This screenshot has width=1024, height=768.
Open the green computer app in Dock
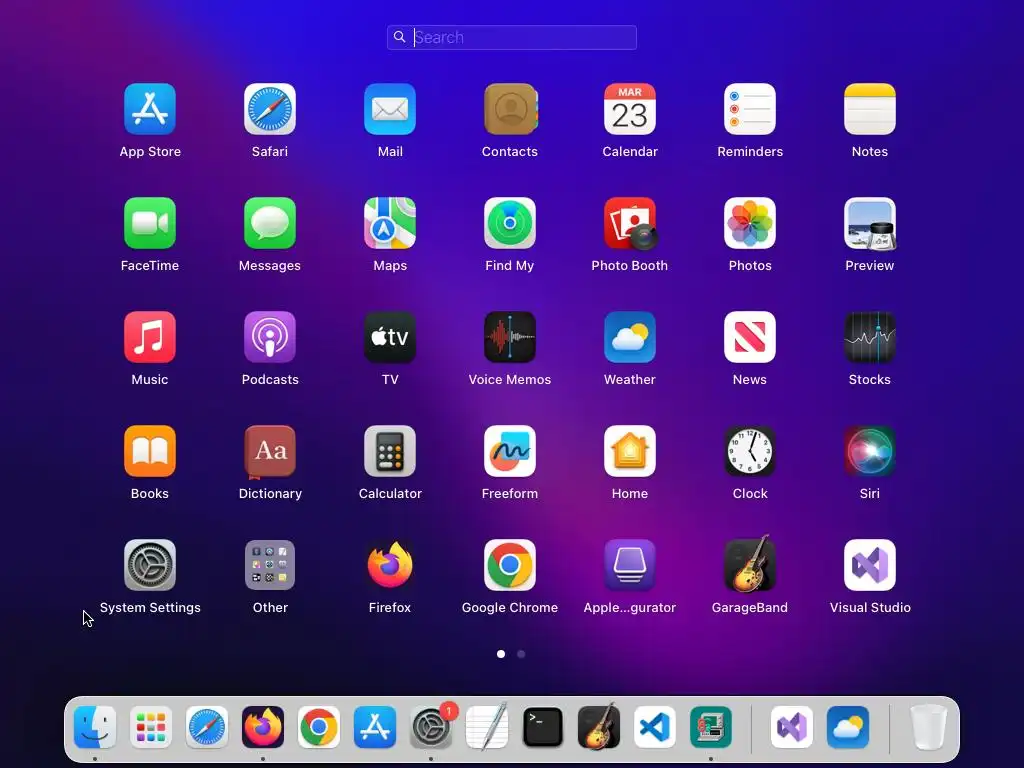(x=711, y=727)
